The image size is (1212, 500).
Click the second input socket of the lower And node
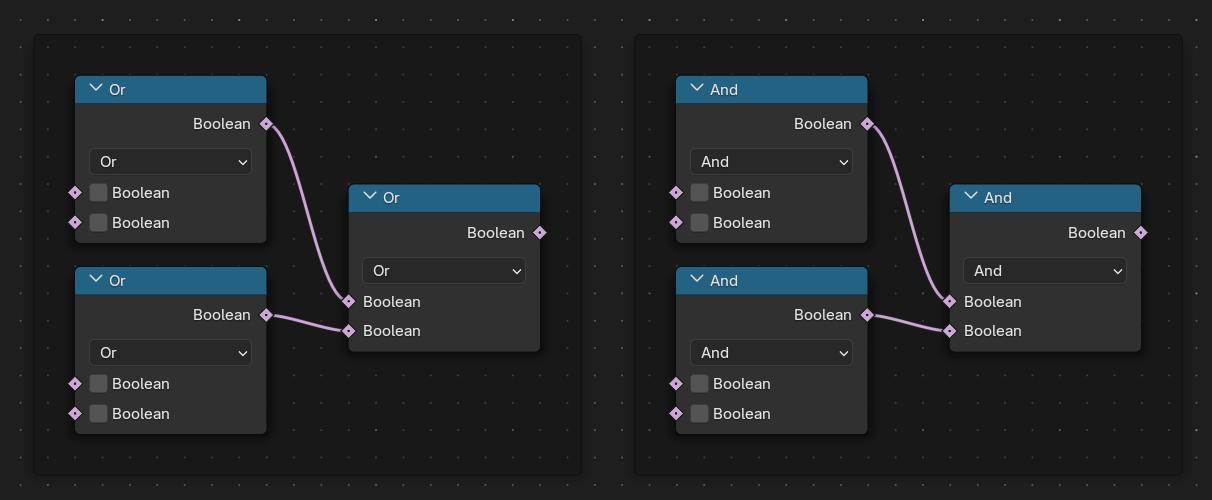click(x=676, y=414)
